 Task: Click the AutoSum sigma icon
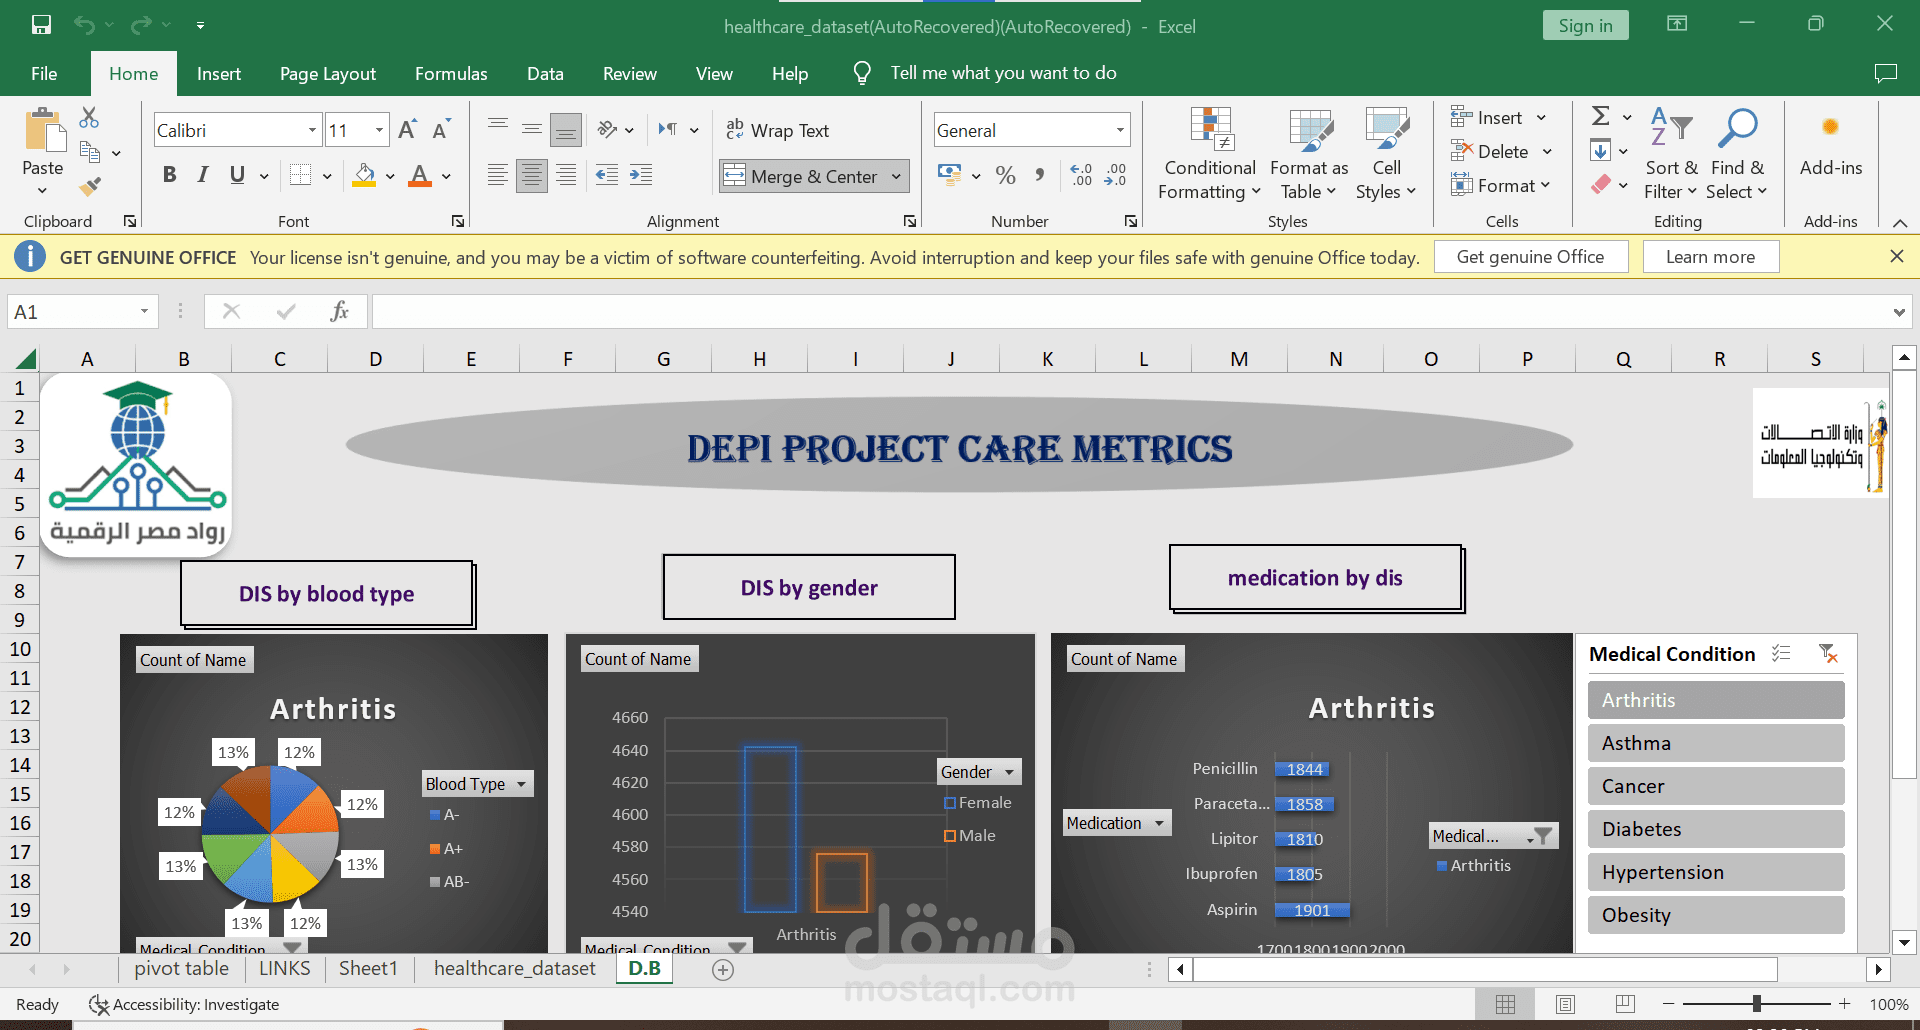pos(1601,117)
